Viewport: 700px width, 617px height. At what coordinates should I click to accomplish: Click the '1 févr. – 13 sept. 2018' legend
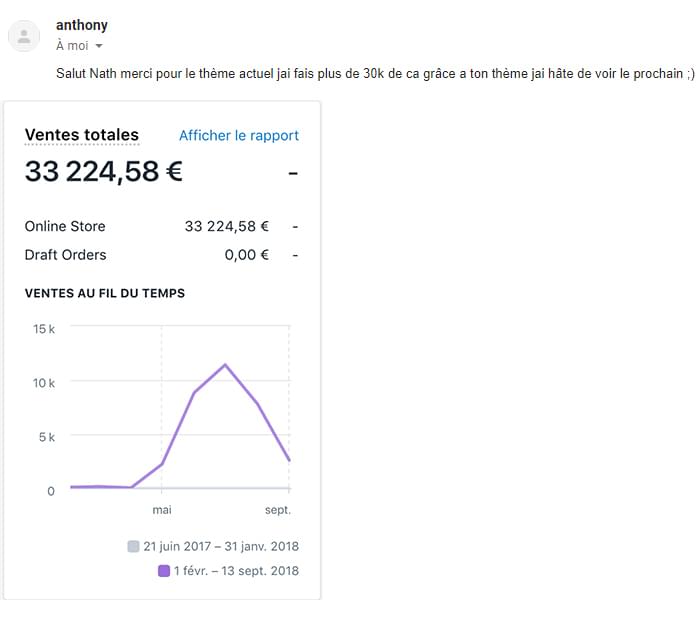[x=236, y=571]
